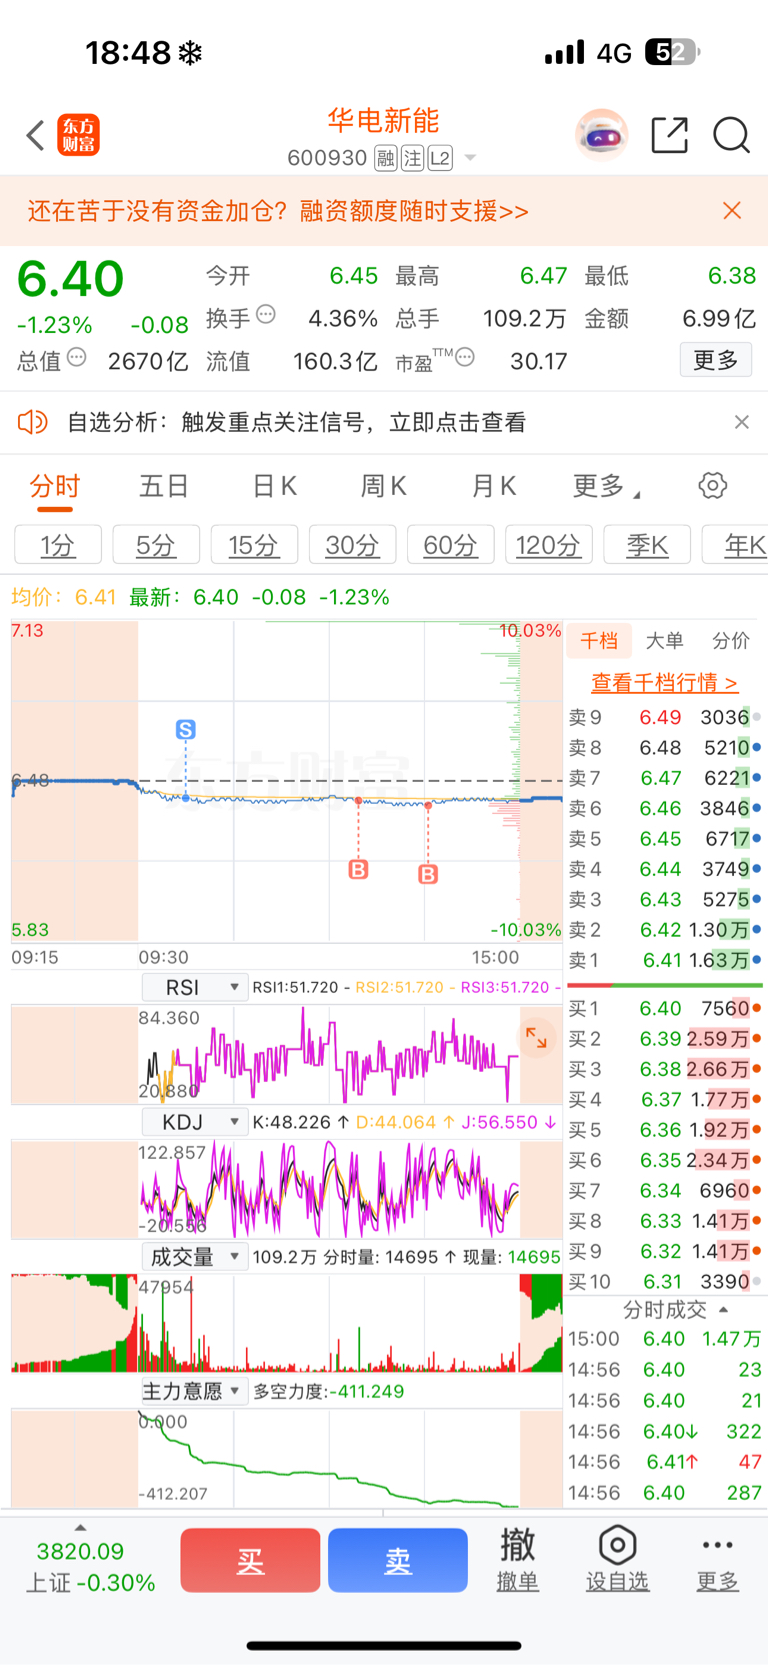Open bottom 更多 three-dot menu
The height and width of the screenshot is (1665, 768).
(x=717, y=1559)
